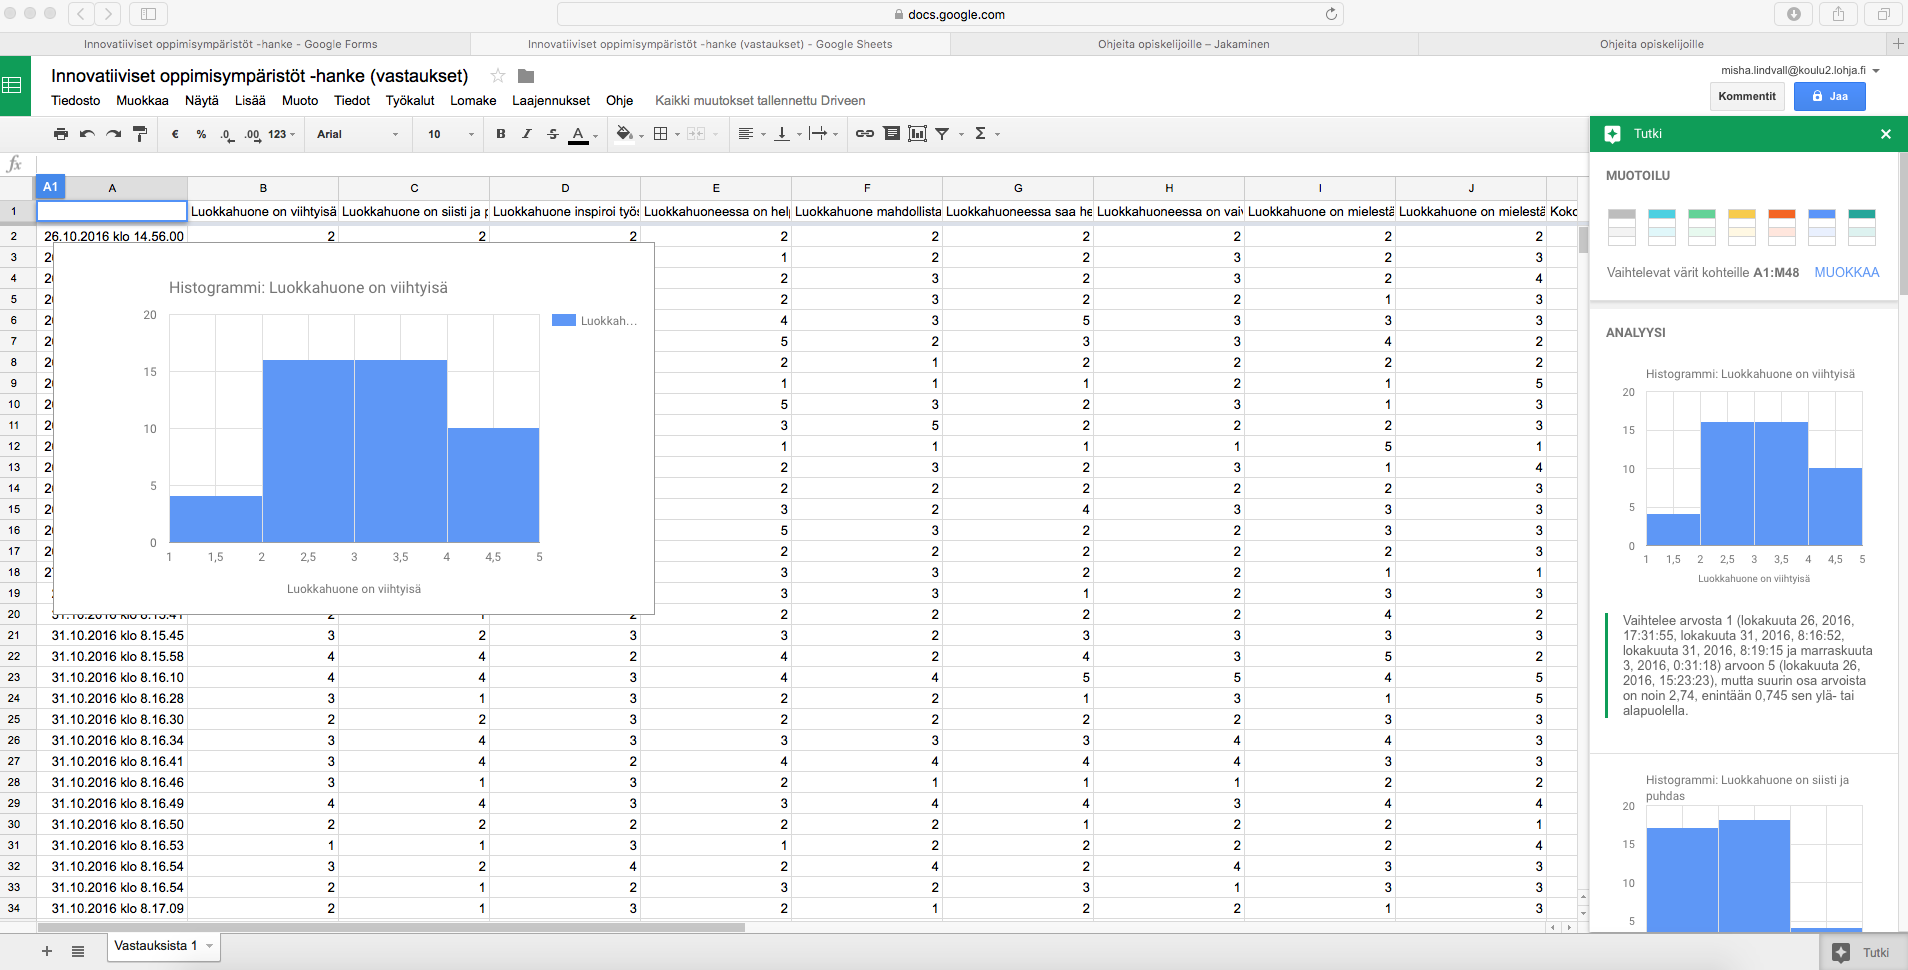Click the filter icon
Image resolution: width=1908 pixels, height=970 pixels.
pyautogui.click(x=942, y=134)
